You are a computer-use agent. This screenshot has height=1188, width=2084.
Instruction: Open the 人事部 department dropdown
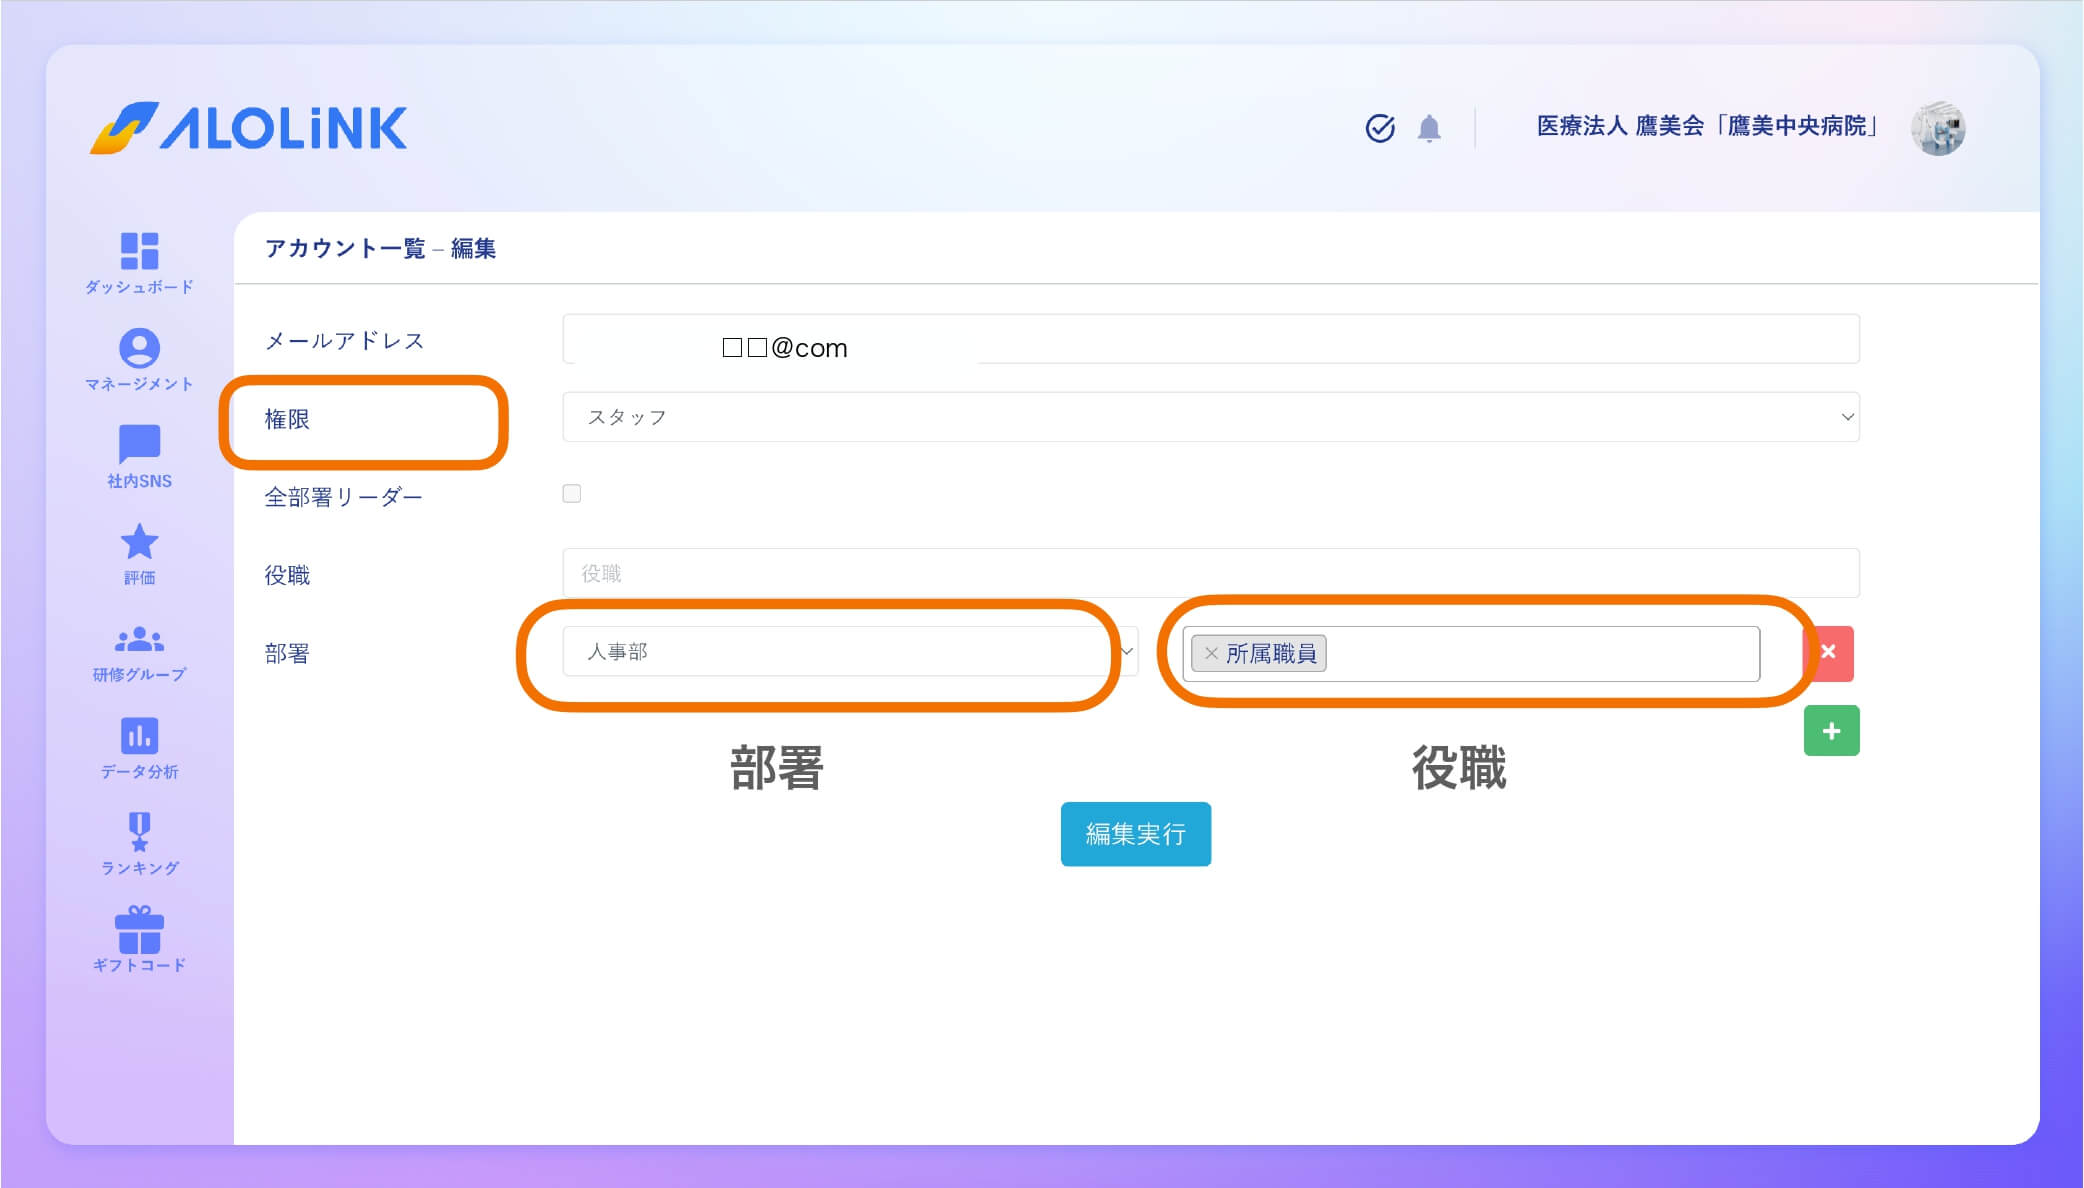tap(850, 652)
